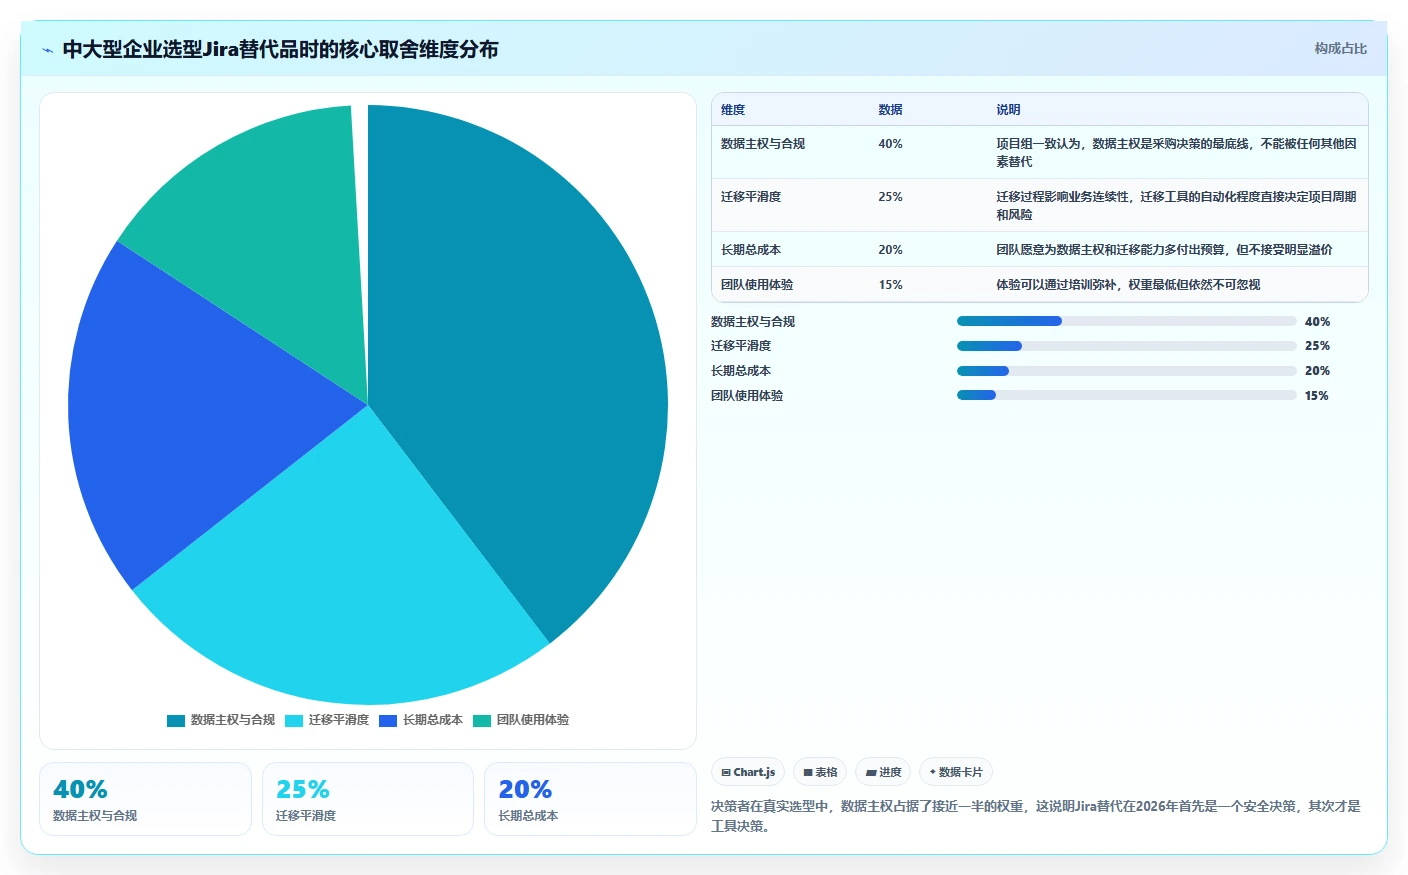Click the 长期总成本 progress bar

[x=1126, y=371]
